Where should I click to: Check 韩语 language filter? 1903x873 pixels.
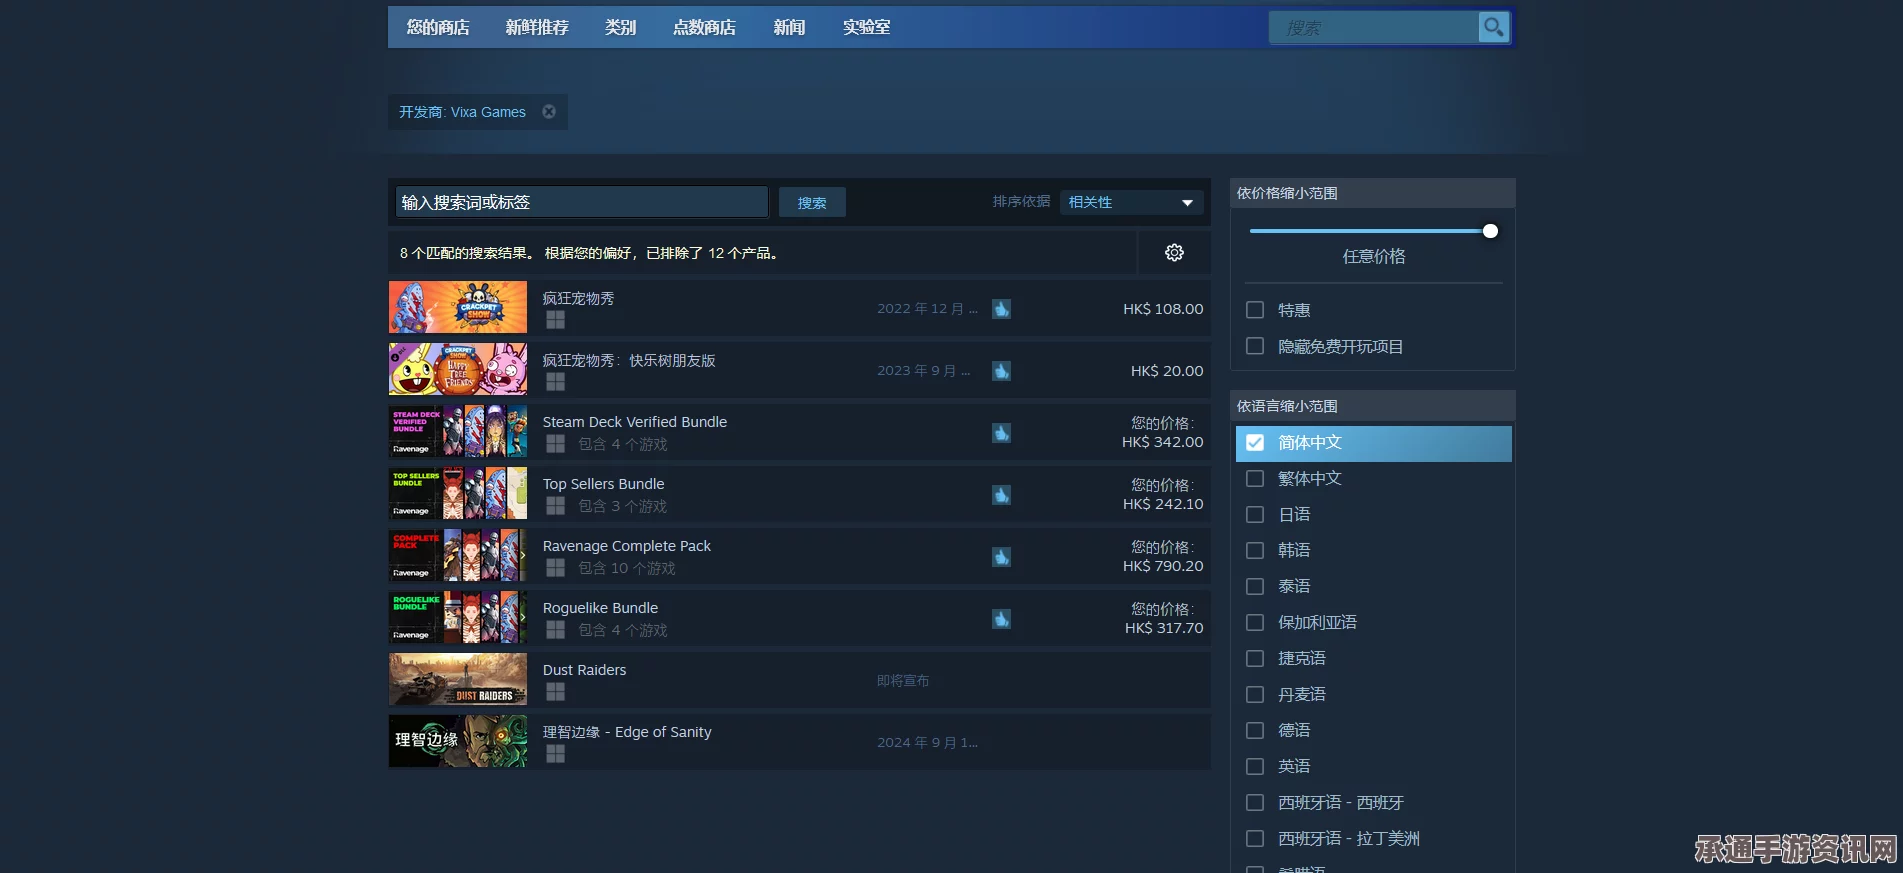click(x=1255, y=550)
